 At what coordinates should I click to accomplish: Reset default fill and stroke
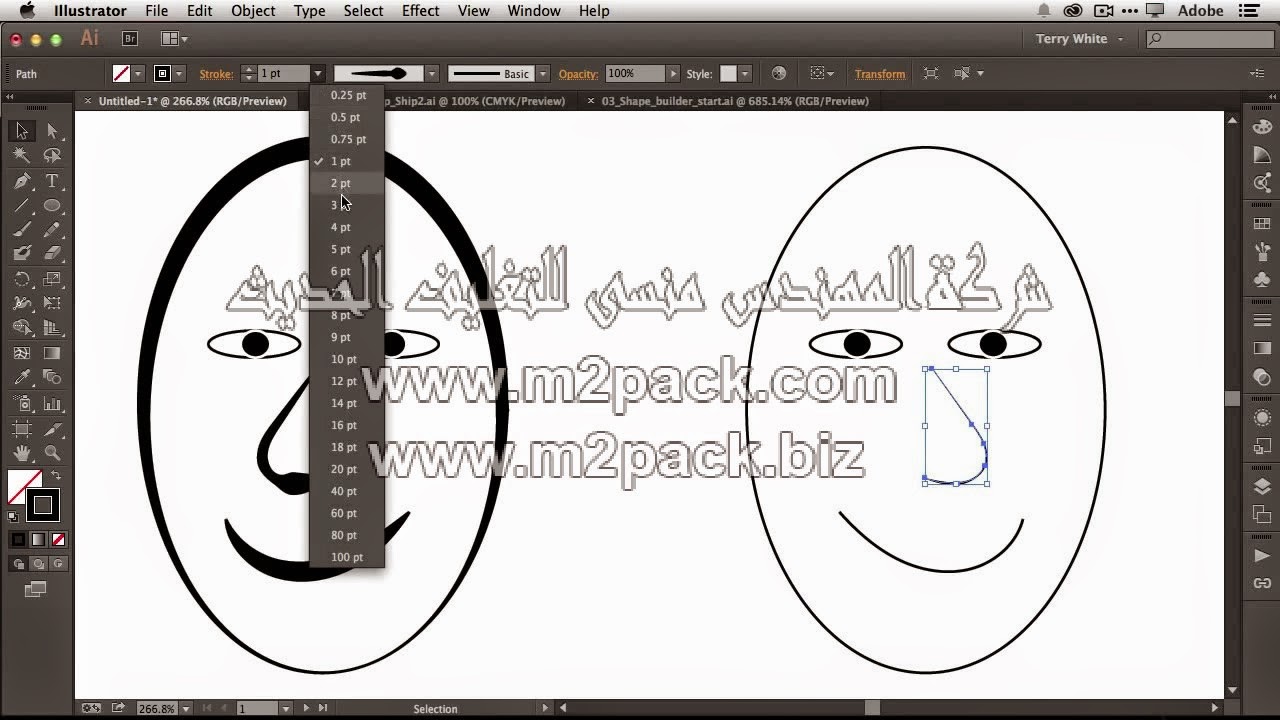(x=13, y=517)
